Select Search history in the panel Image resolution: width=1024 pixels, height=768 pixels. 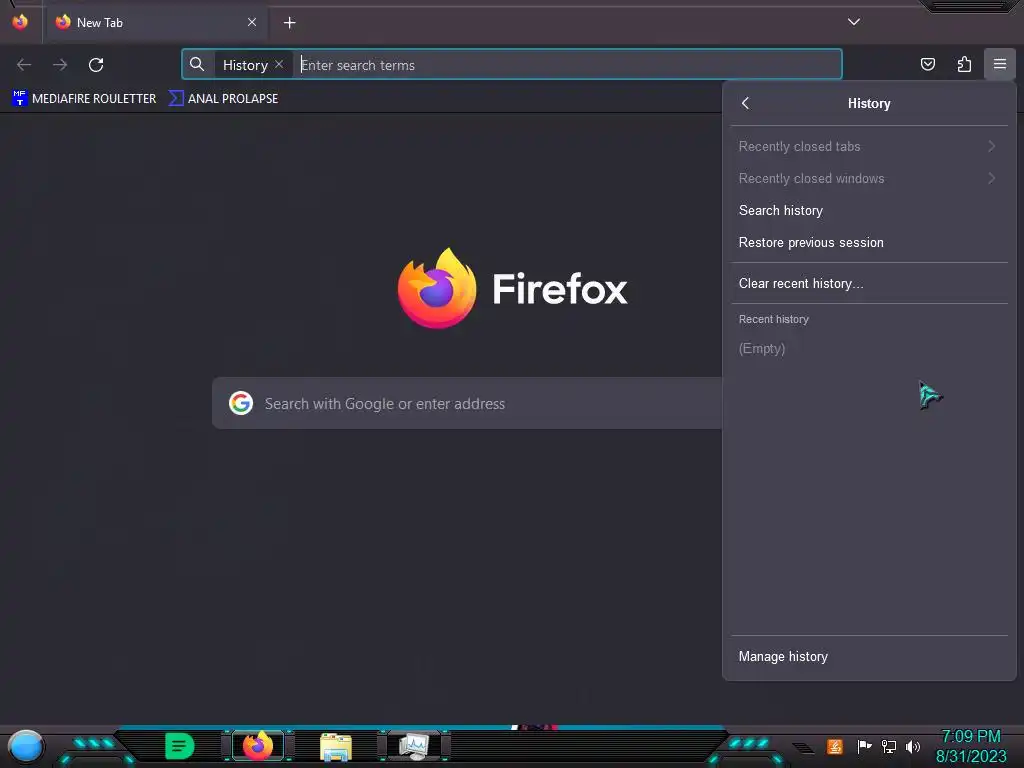(869, 210)
